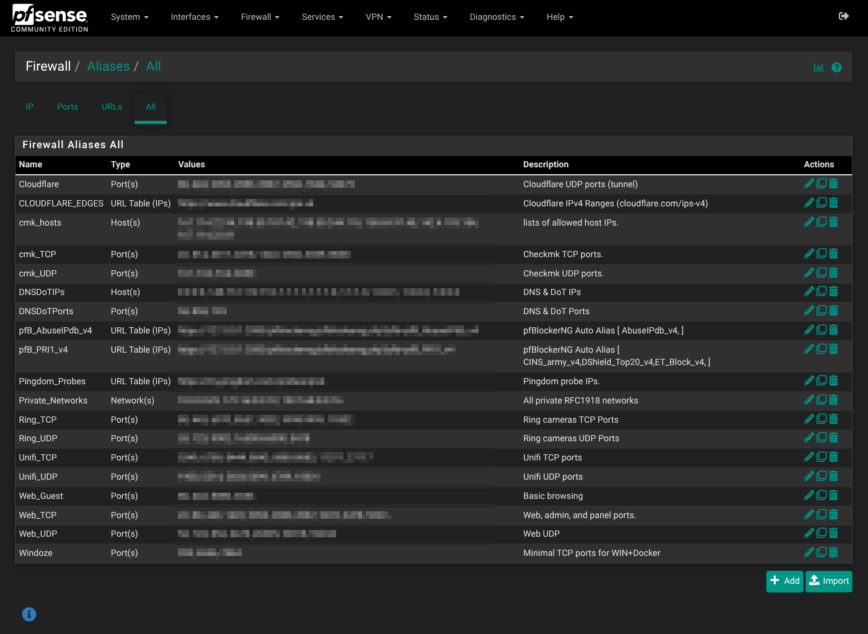The width and height of the screenshot is (868, 634).
Task: Edit the pfB_PRI1_v4 alias
Action: [x=809, y=349]
